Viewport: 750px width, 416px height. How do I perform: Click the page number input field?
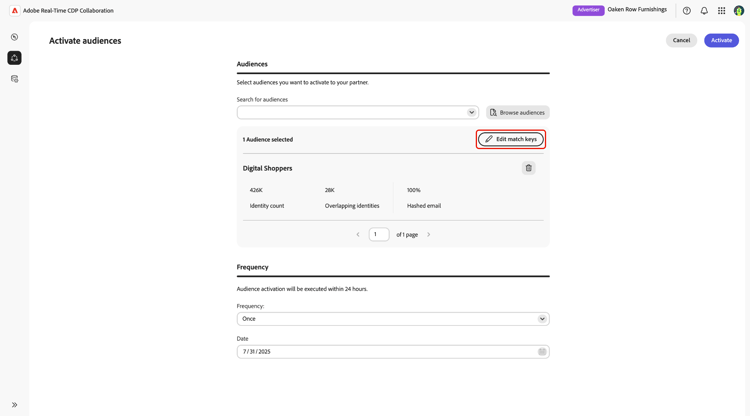379,235
